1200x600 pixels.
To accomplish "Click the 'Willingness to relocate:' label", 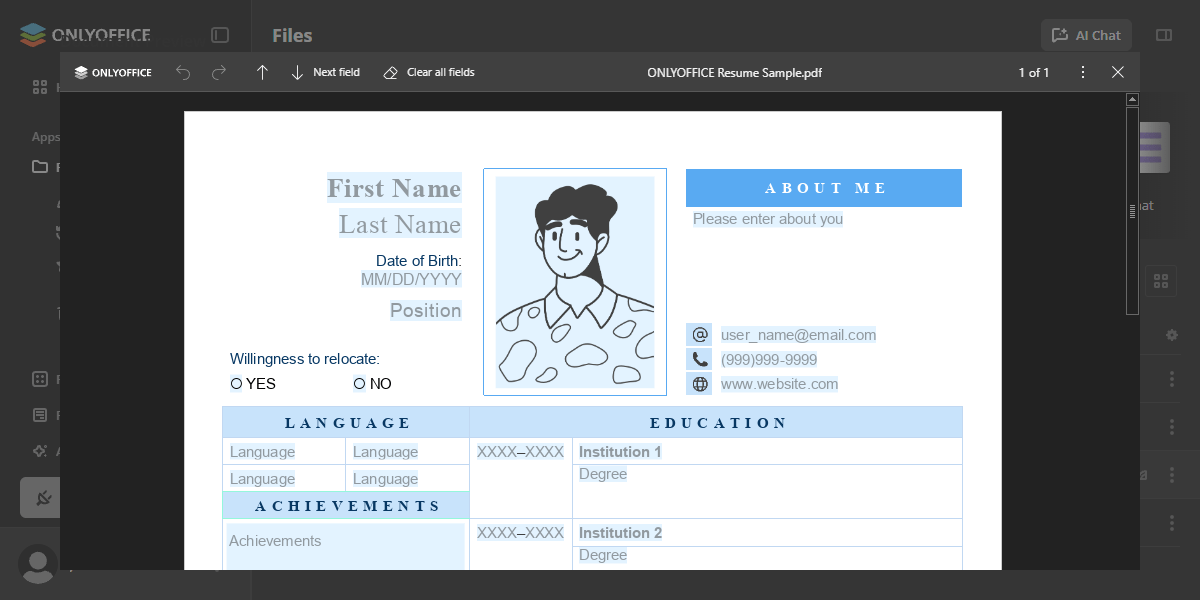I will coord(305,359).
